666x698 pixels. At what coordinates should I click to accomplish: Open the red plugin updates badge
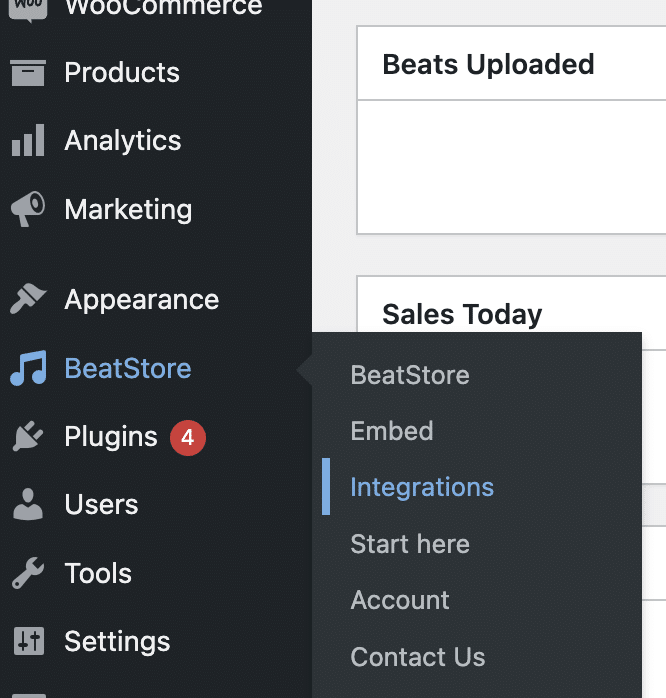(188, 438)
